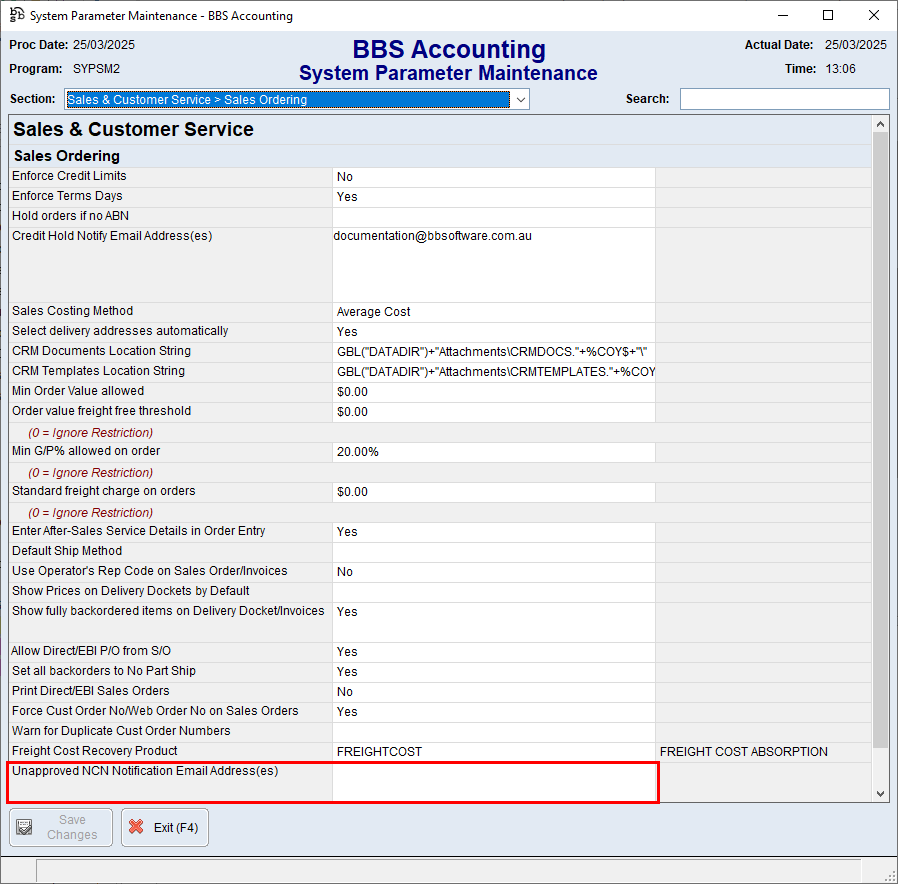
Task: Click the Save Changes disk icon
Action: point(25,828)
